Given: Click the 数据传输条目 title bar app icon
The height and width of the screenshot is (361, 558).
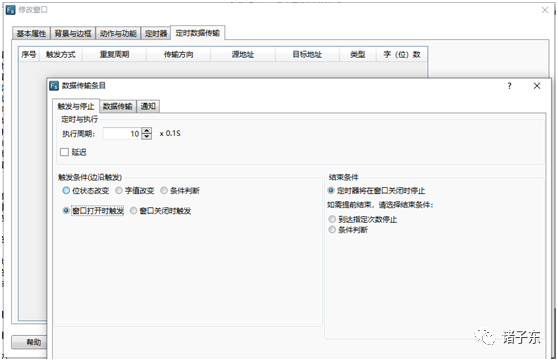Looking at the screenshot, I should coord(54,85).
